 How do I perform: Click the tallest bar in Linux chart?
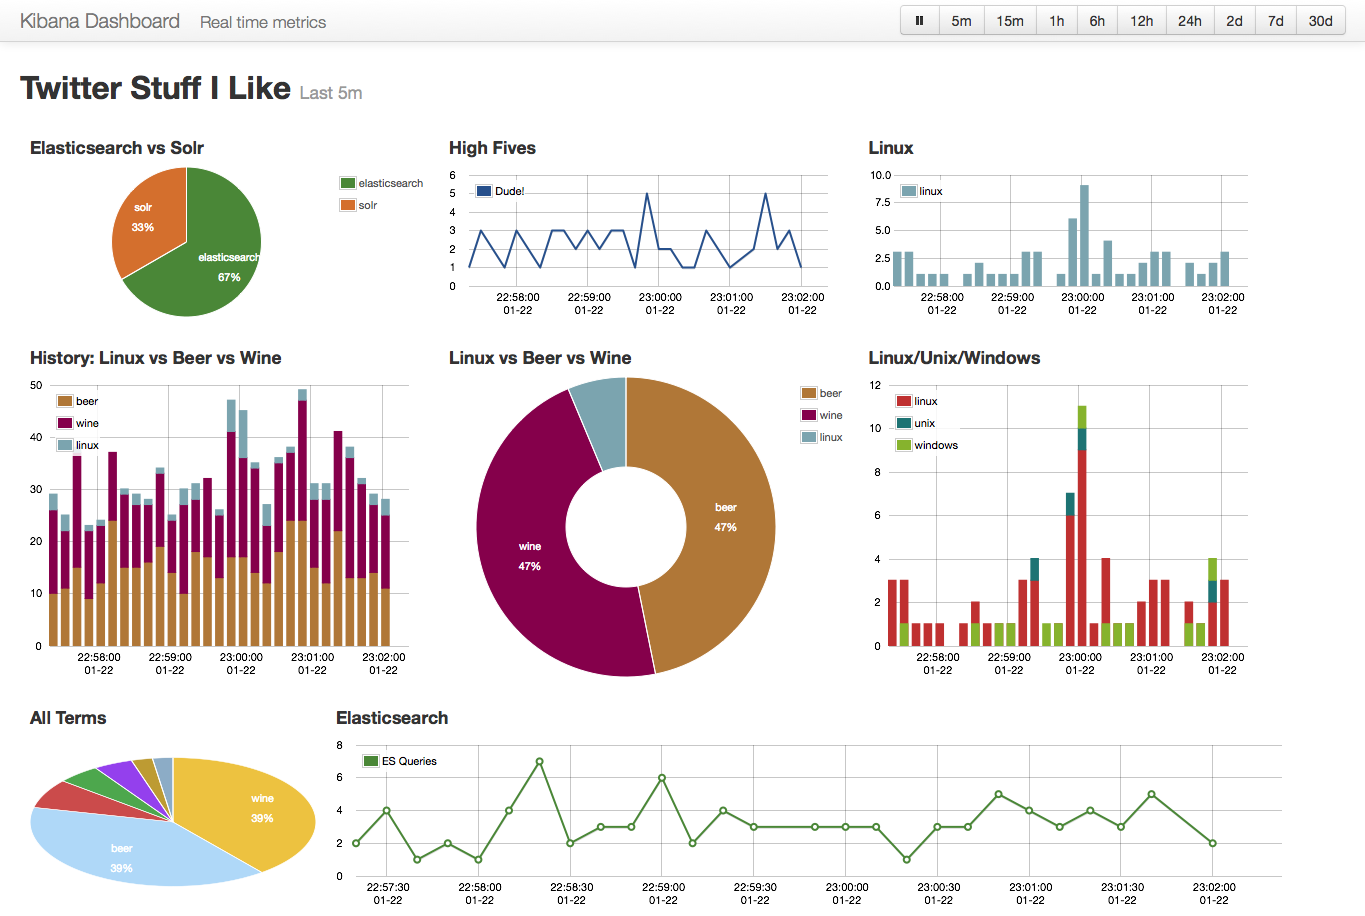1084,236
